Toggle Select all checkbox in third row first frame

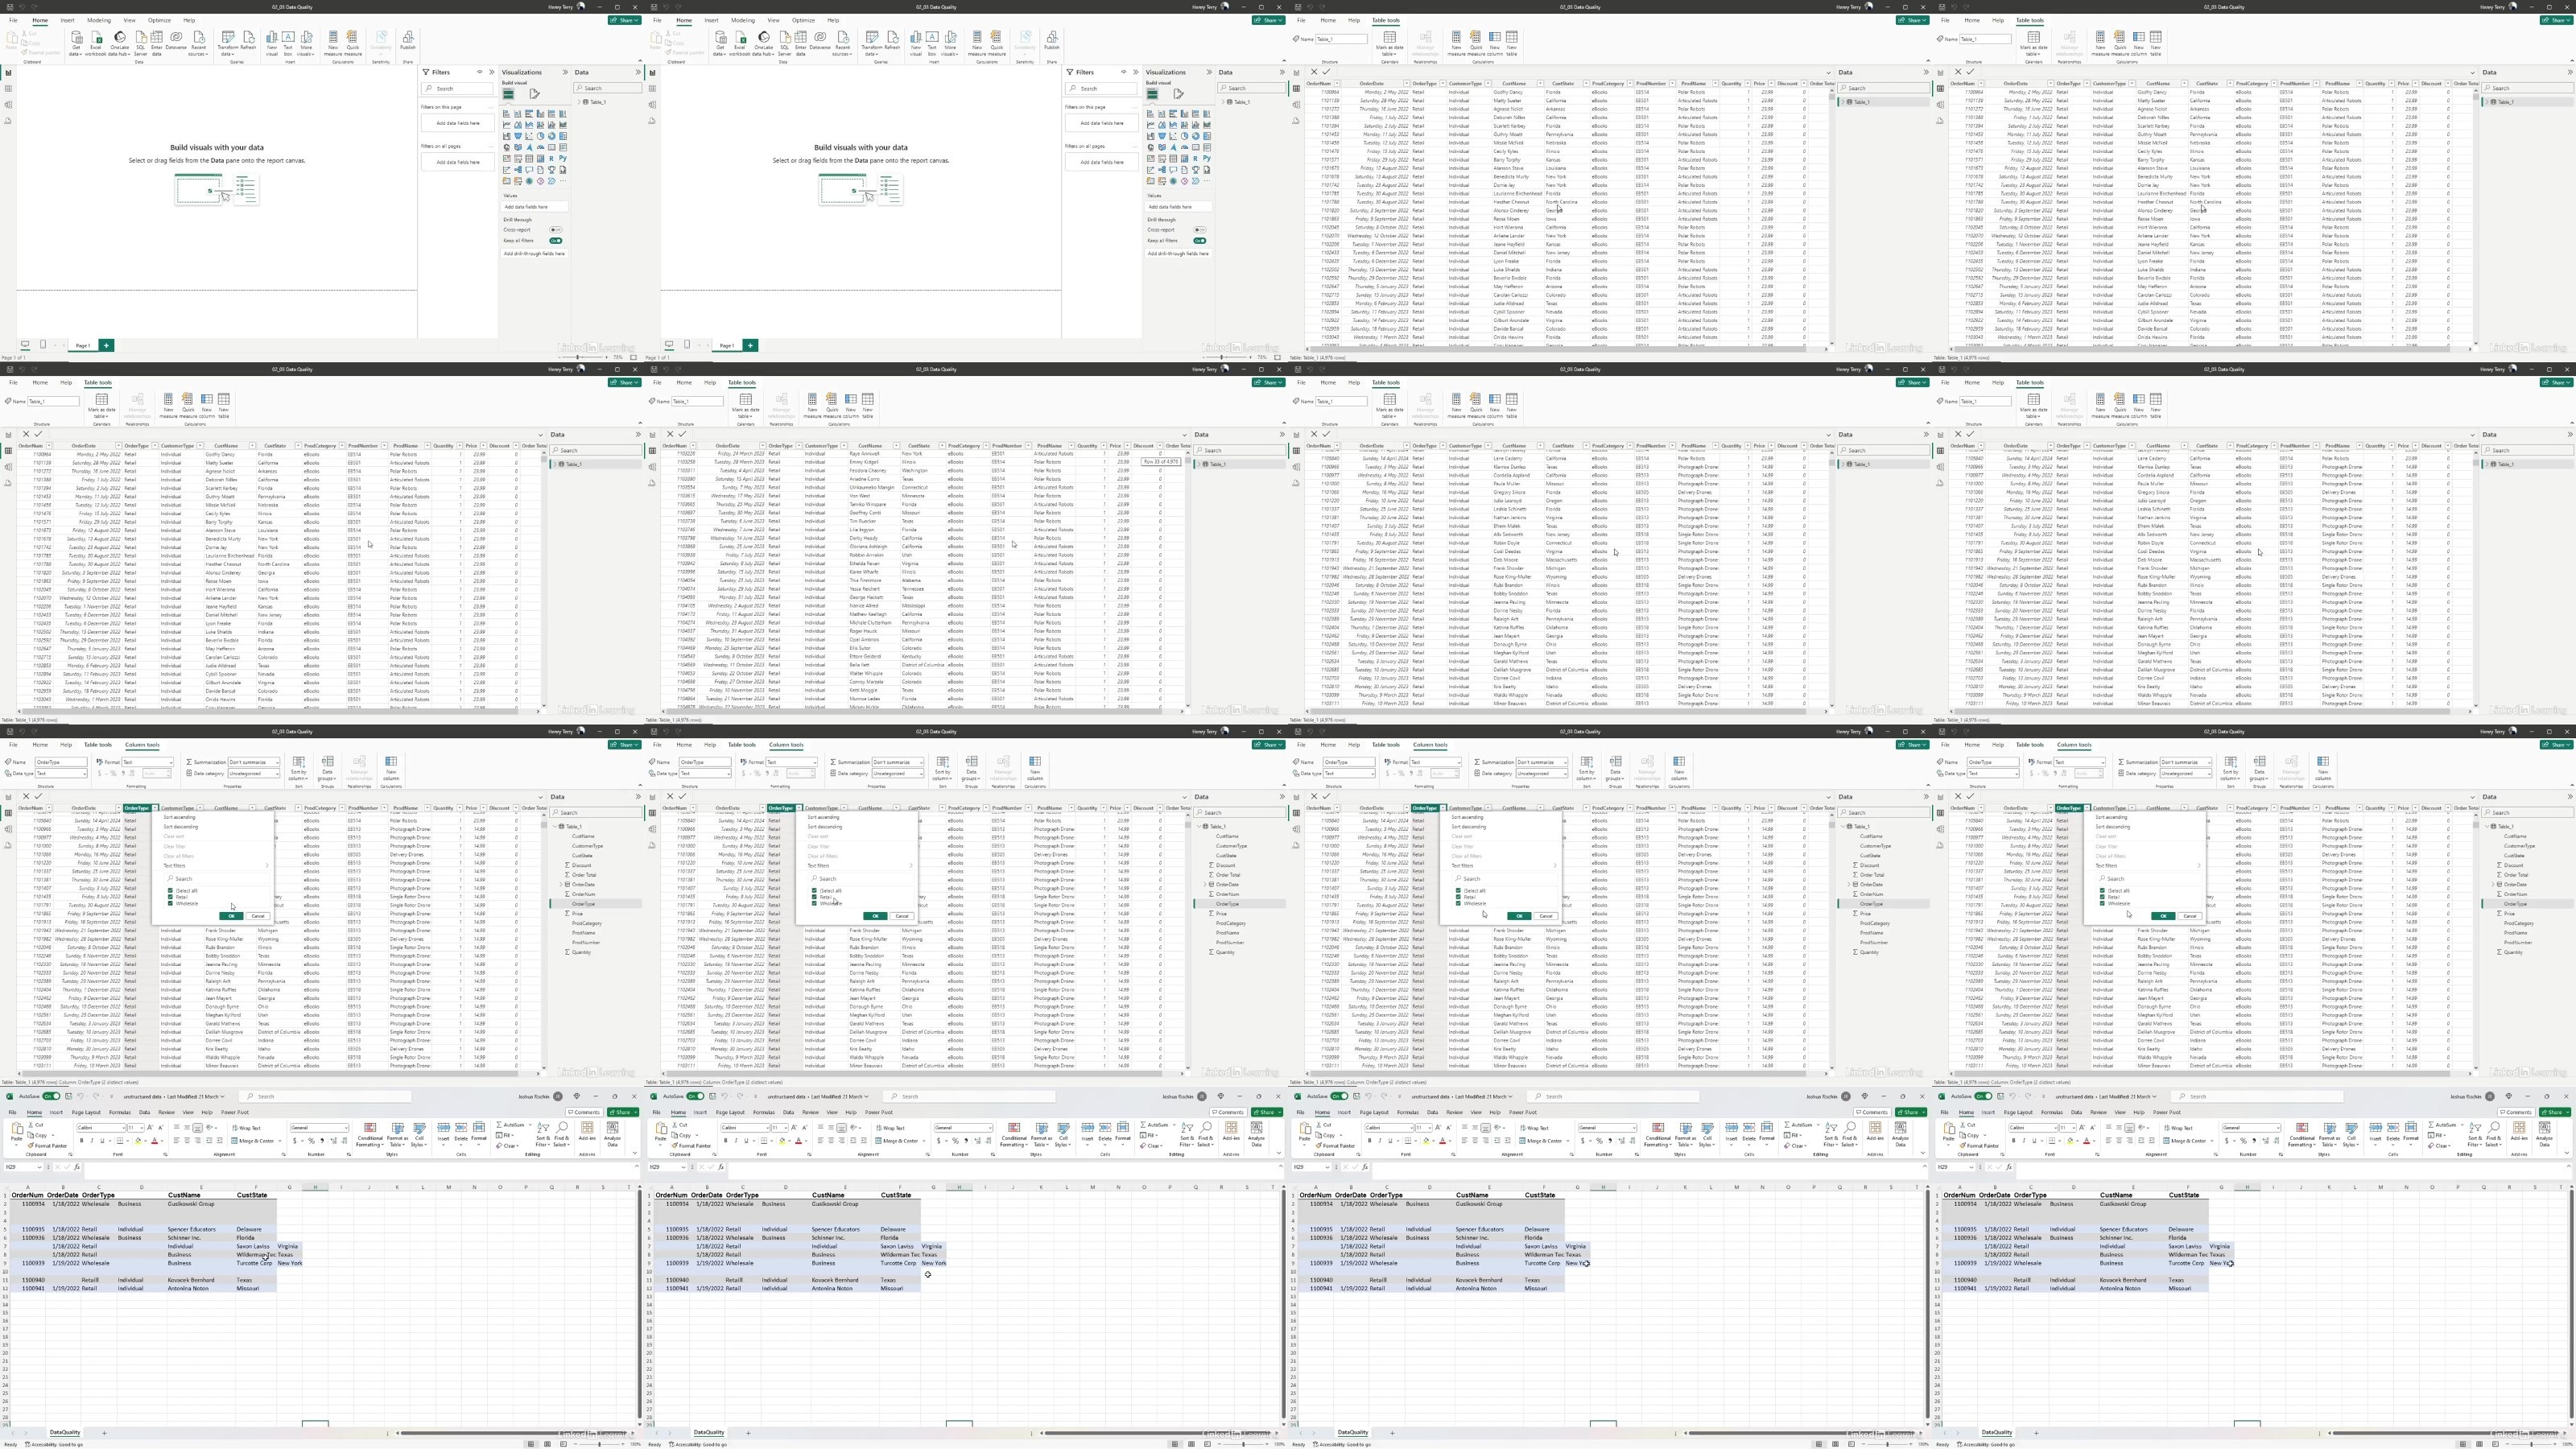[x=171, y=890]
